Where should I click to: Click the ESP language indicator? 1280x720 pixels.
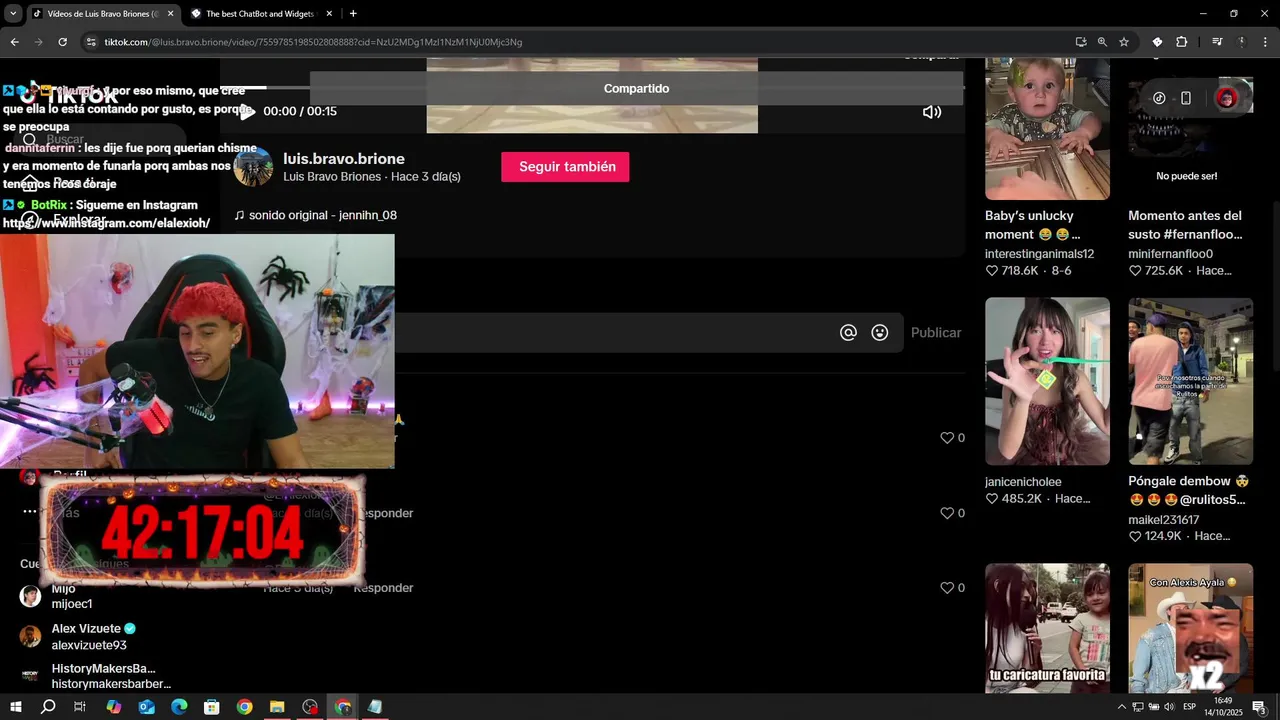[1190, 707]
